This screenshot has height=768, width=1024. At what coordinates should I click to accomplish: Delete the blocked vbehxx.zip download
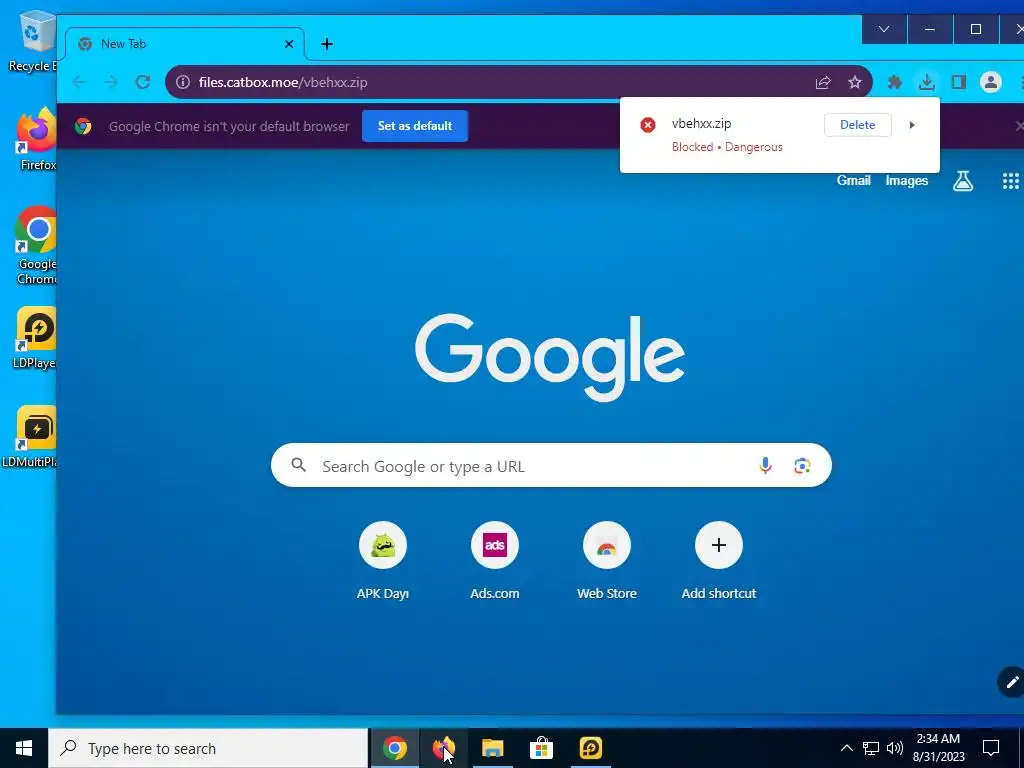click(x=857, y=125)
